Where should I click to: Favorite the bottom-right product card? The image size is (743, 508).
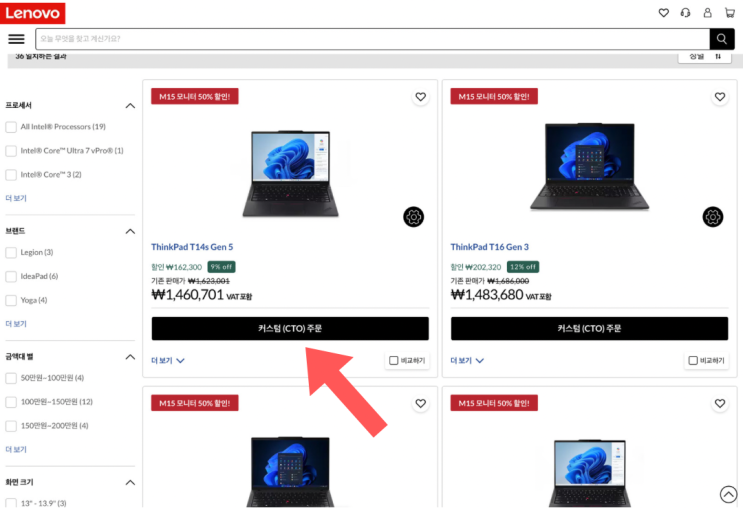click(720, 403)
